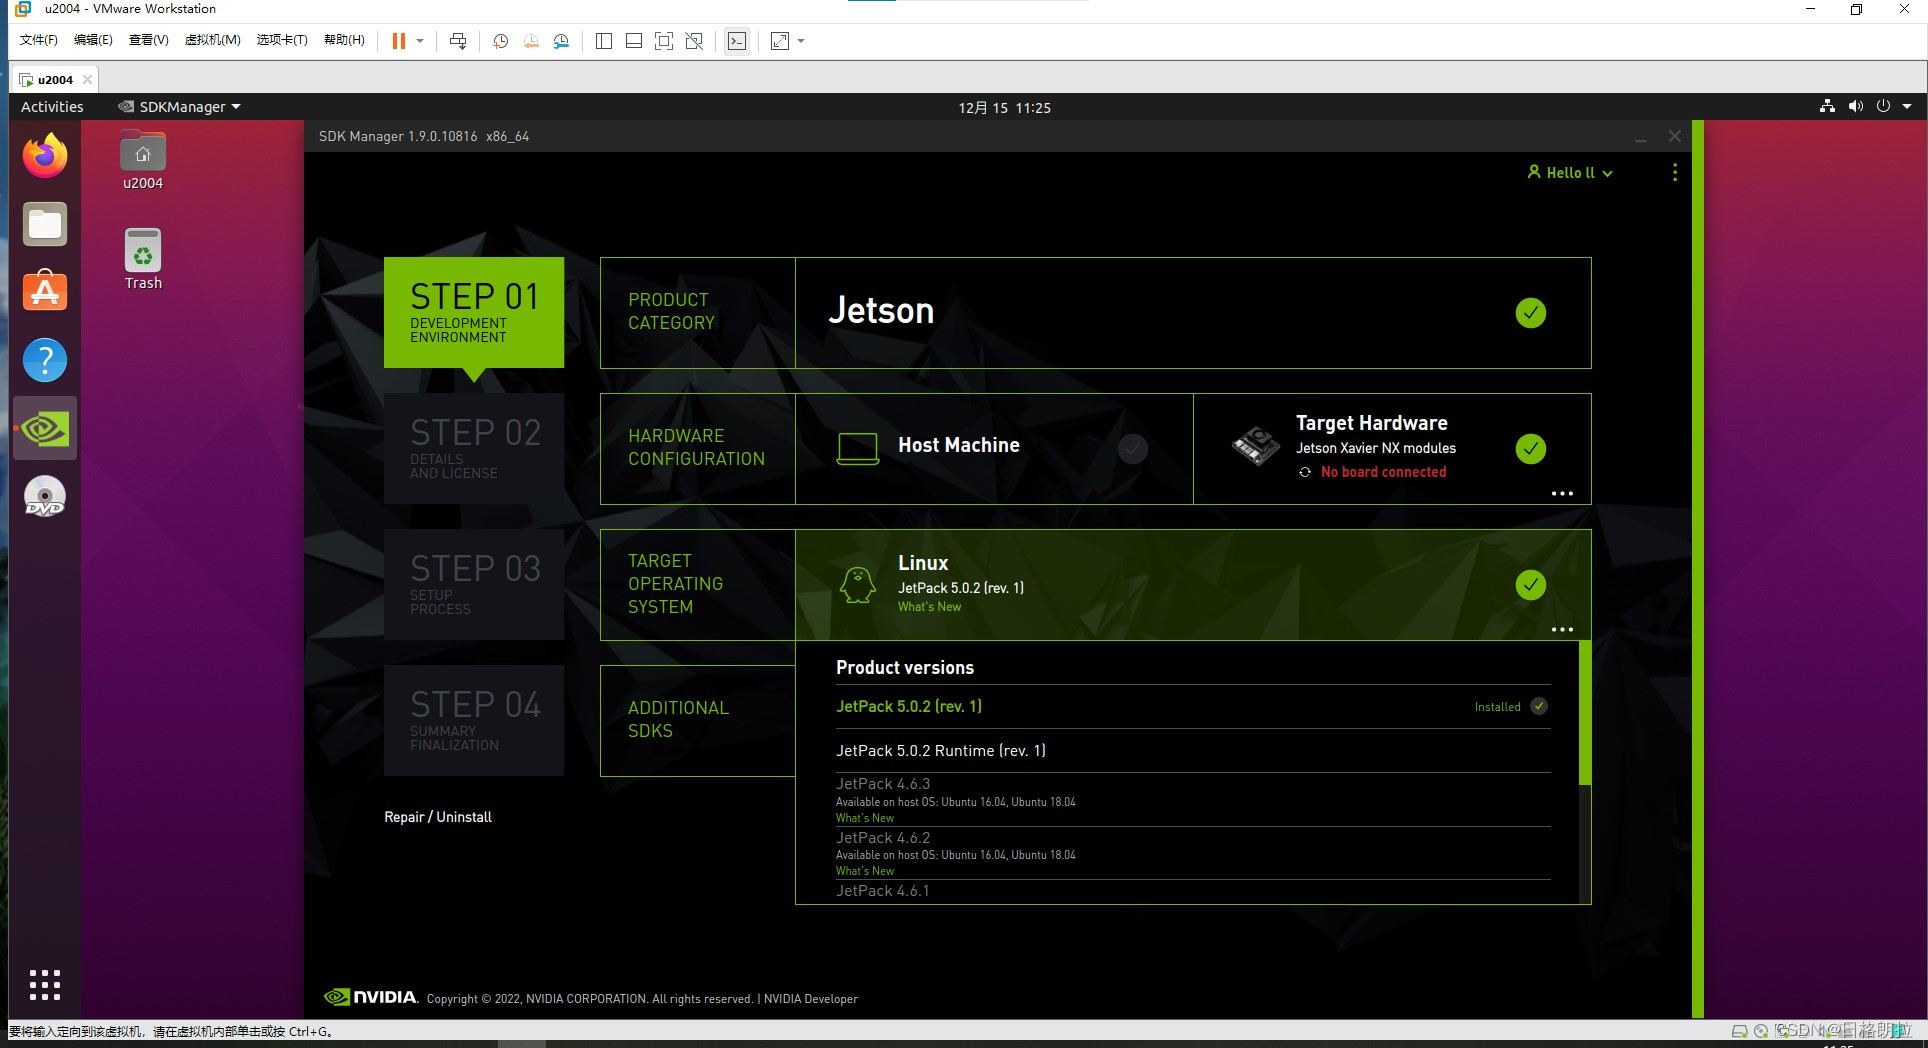This screenshot has width=1928, height=1048.
Task: Open the VMware 文件(F) menu
Action: pyautogui.click(x=39, y=40)
